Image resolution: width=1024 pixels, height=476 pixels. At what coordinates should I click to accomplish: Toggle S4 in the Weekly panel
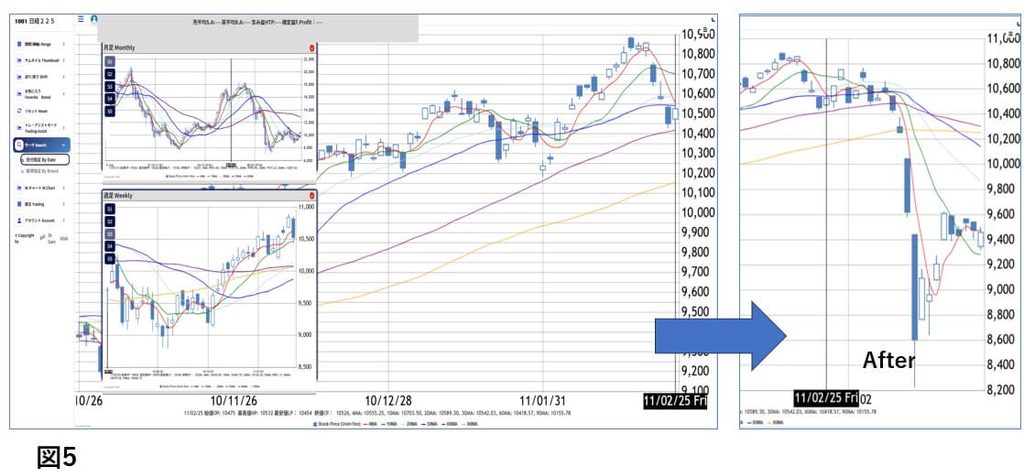pos(110,246)
